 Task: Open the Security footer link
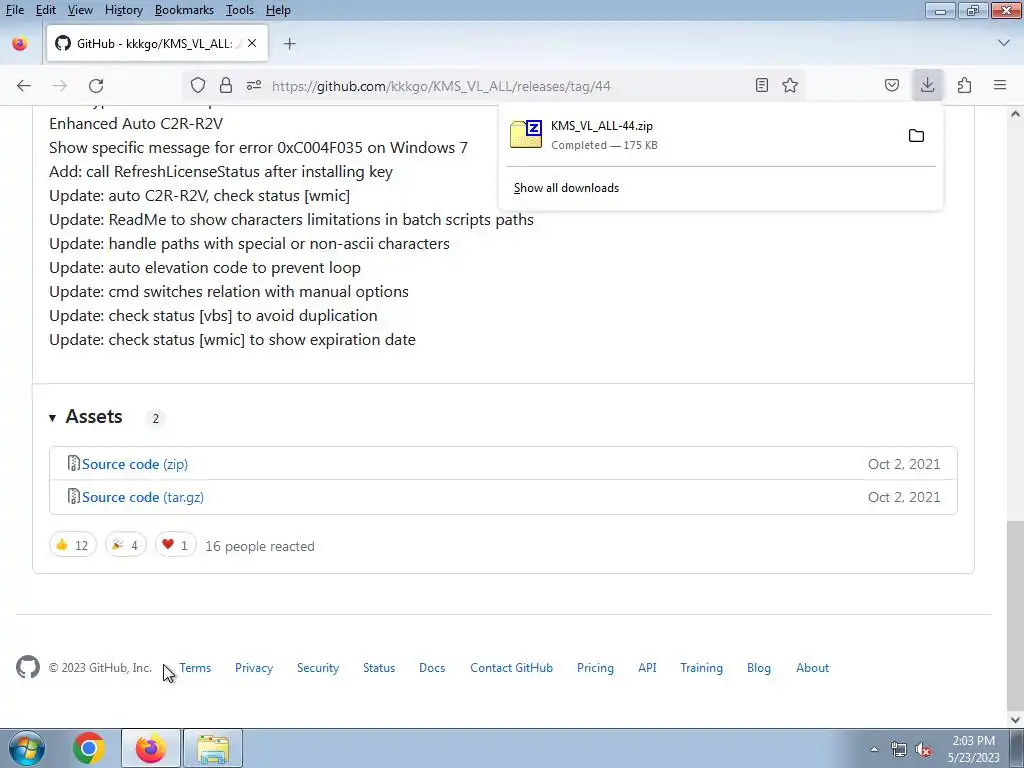(318, 667)
